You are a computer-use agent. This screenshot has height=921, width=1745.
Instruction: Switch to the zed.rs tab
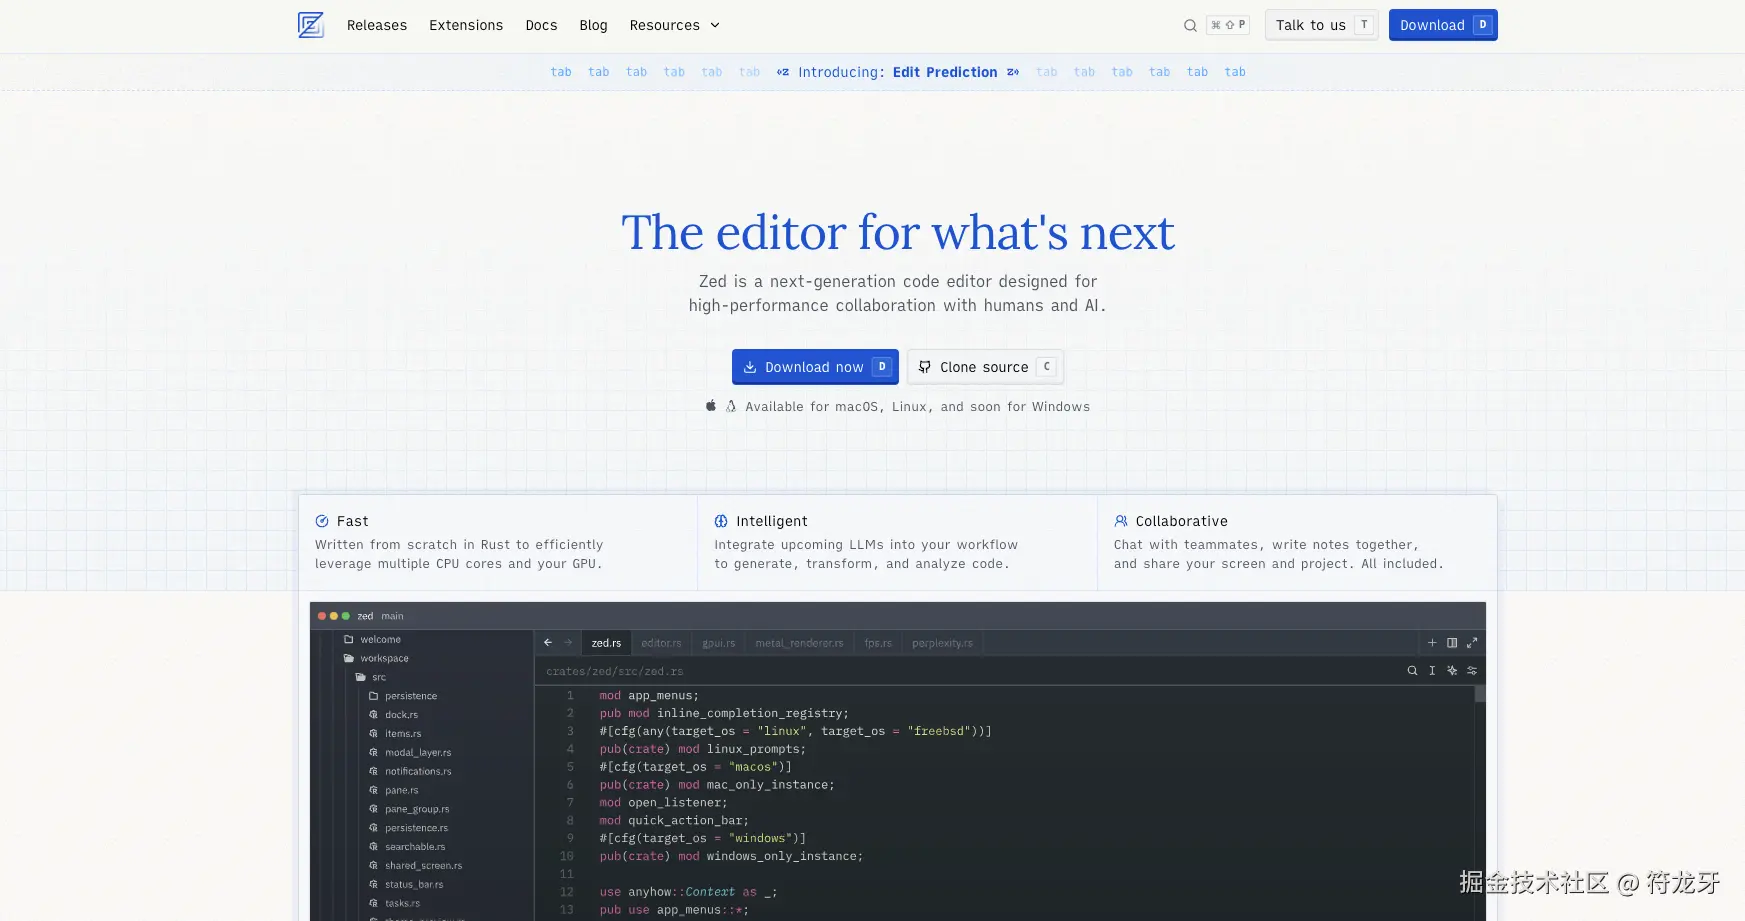(606, 643)
